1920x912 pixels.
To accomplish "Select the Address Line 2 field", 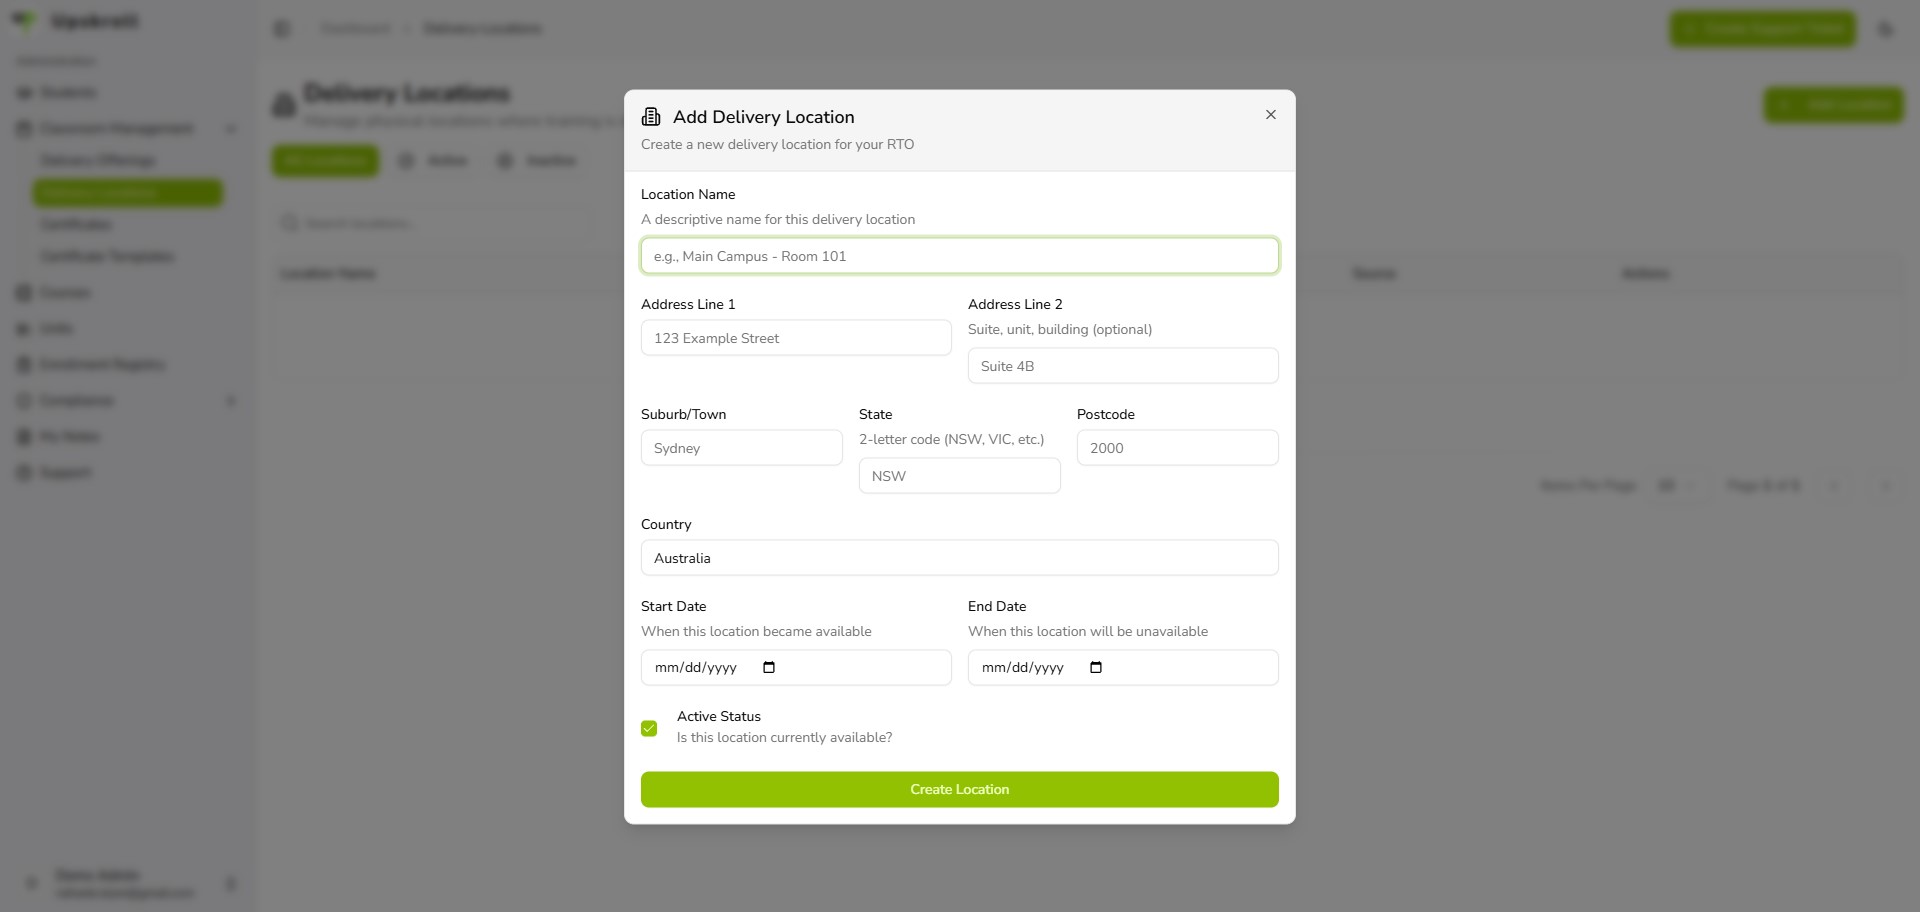I will (1123, 366).
